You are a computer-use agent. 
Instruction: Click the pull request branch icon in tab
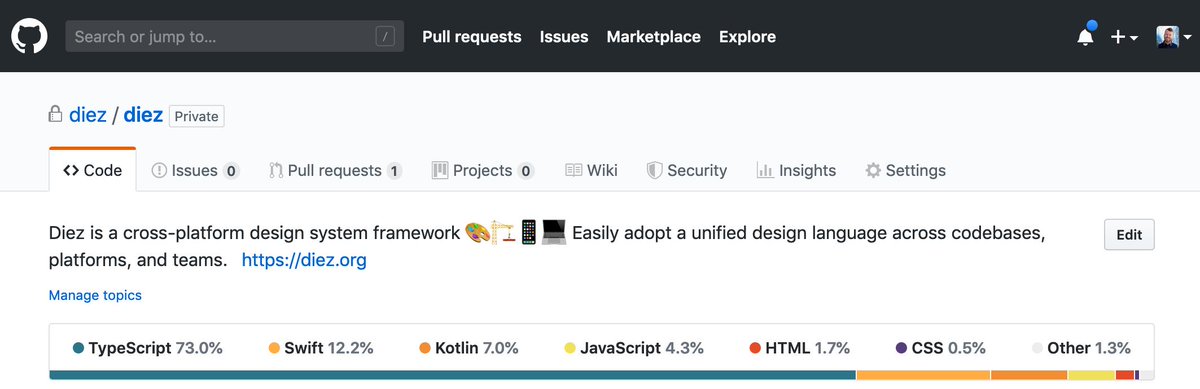[276, 170]
